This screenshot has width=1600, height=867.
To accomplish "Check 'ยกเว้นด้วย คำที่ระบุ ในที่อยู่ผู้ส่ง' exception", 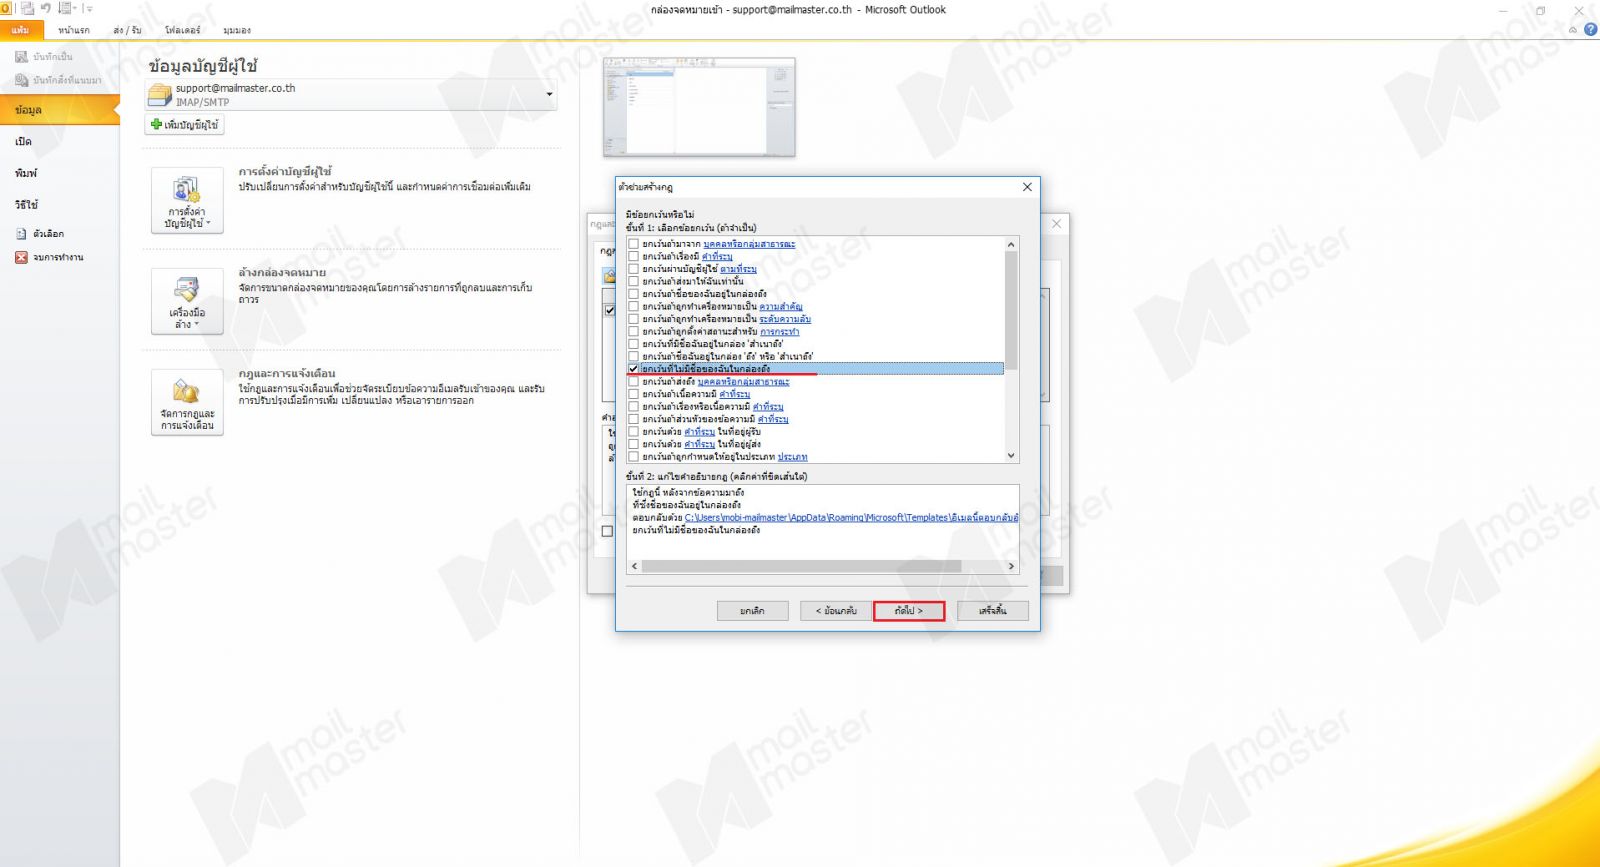I will tap(633, 444).
